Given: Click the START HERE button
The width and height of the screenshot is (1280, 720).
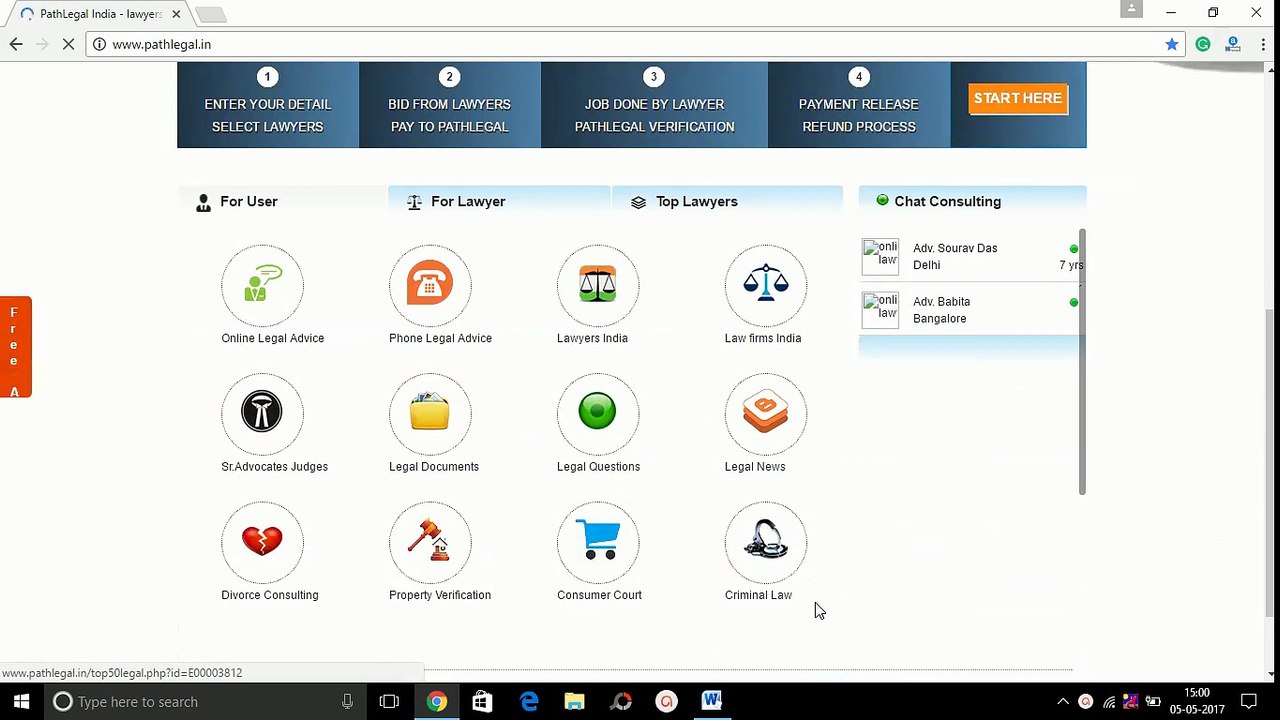Looking at the screenshot, I should pos(1018,98).
